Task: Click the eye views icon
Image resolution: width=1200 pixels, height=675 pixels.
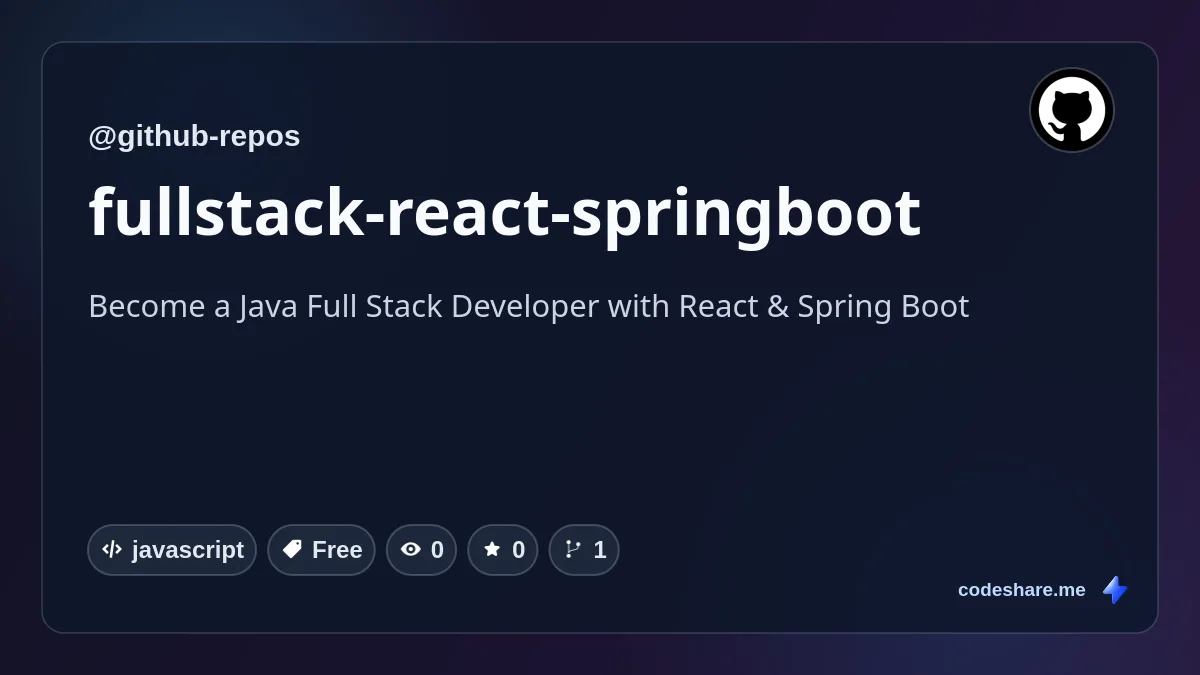Action: coord(411,549)
